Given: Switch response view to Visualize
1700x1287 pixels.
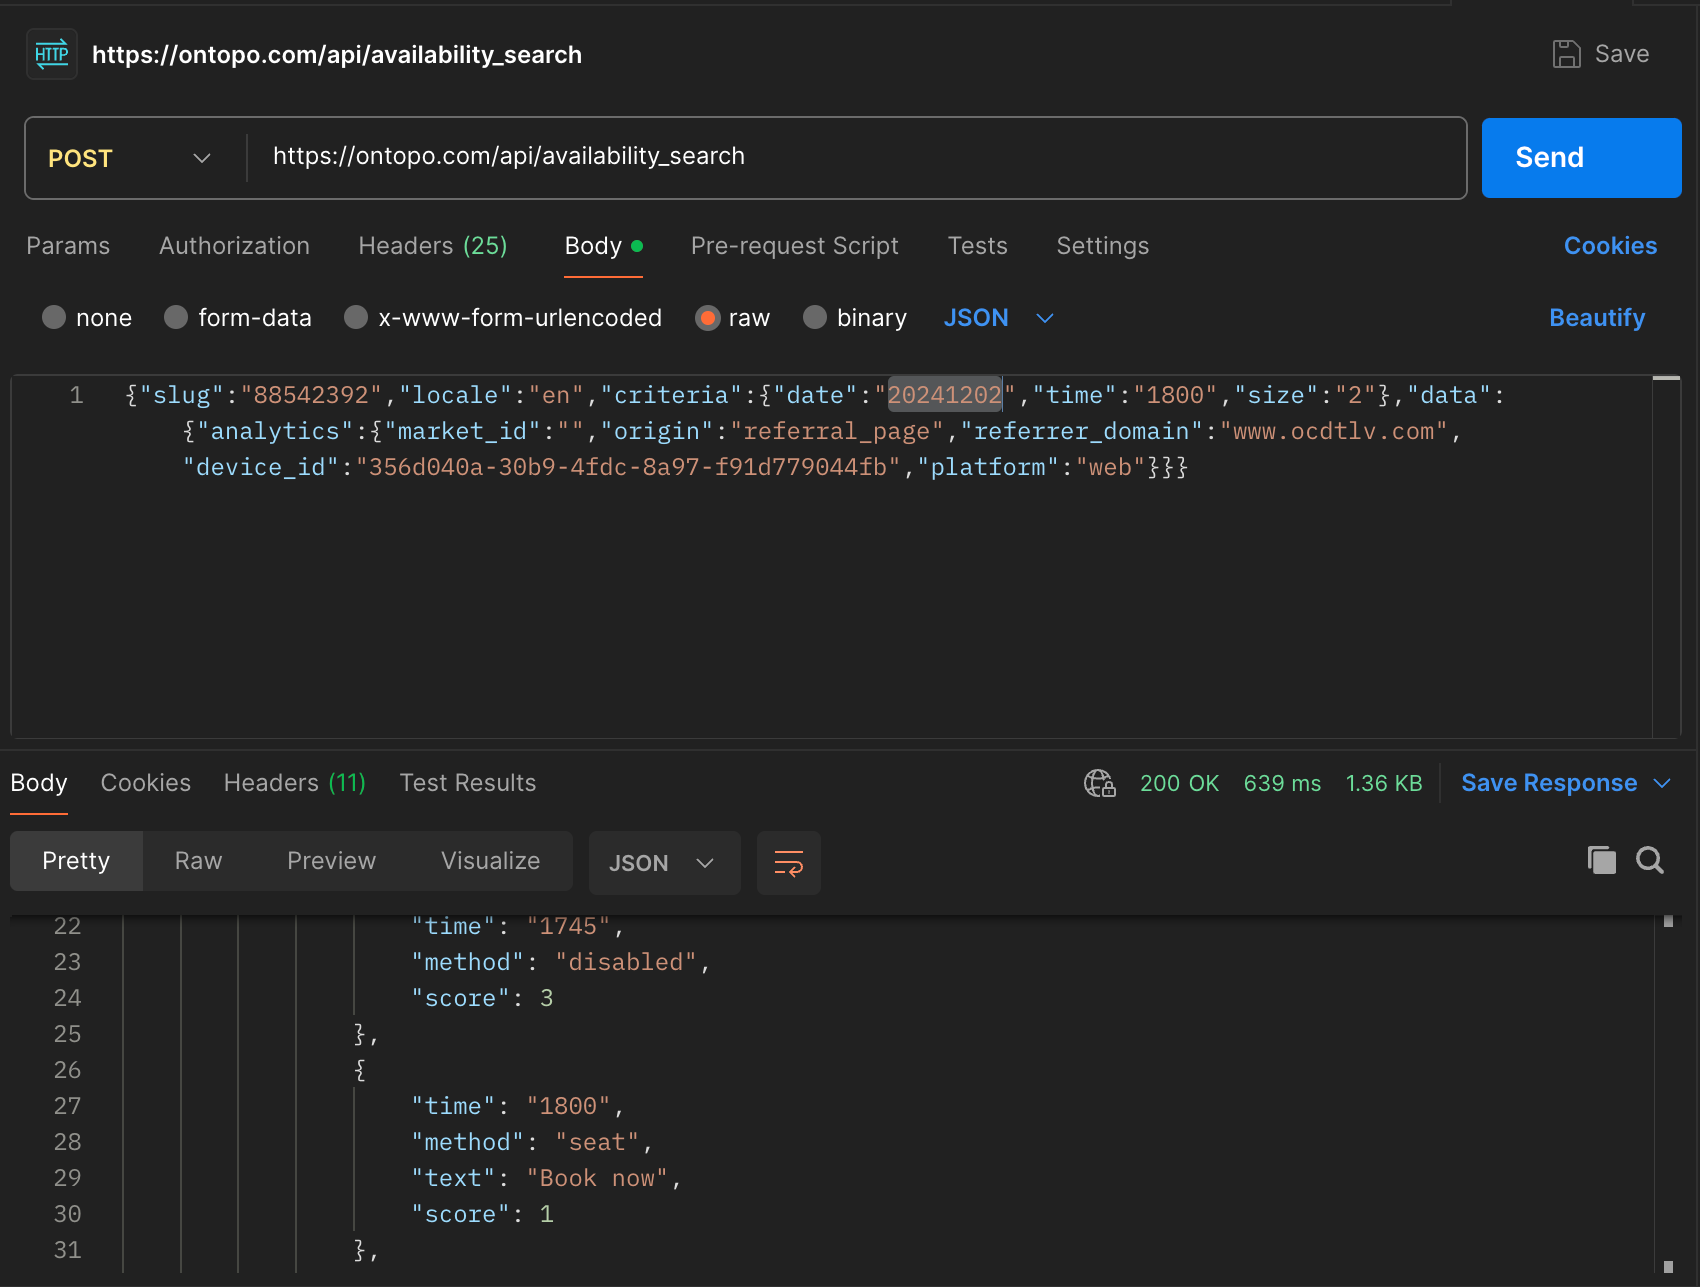Looking at the screenshot, I should tap(490, 861).
